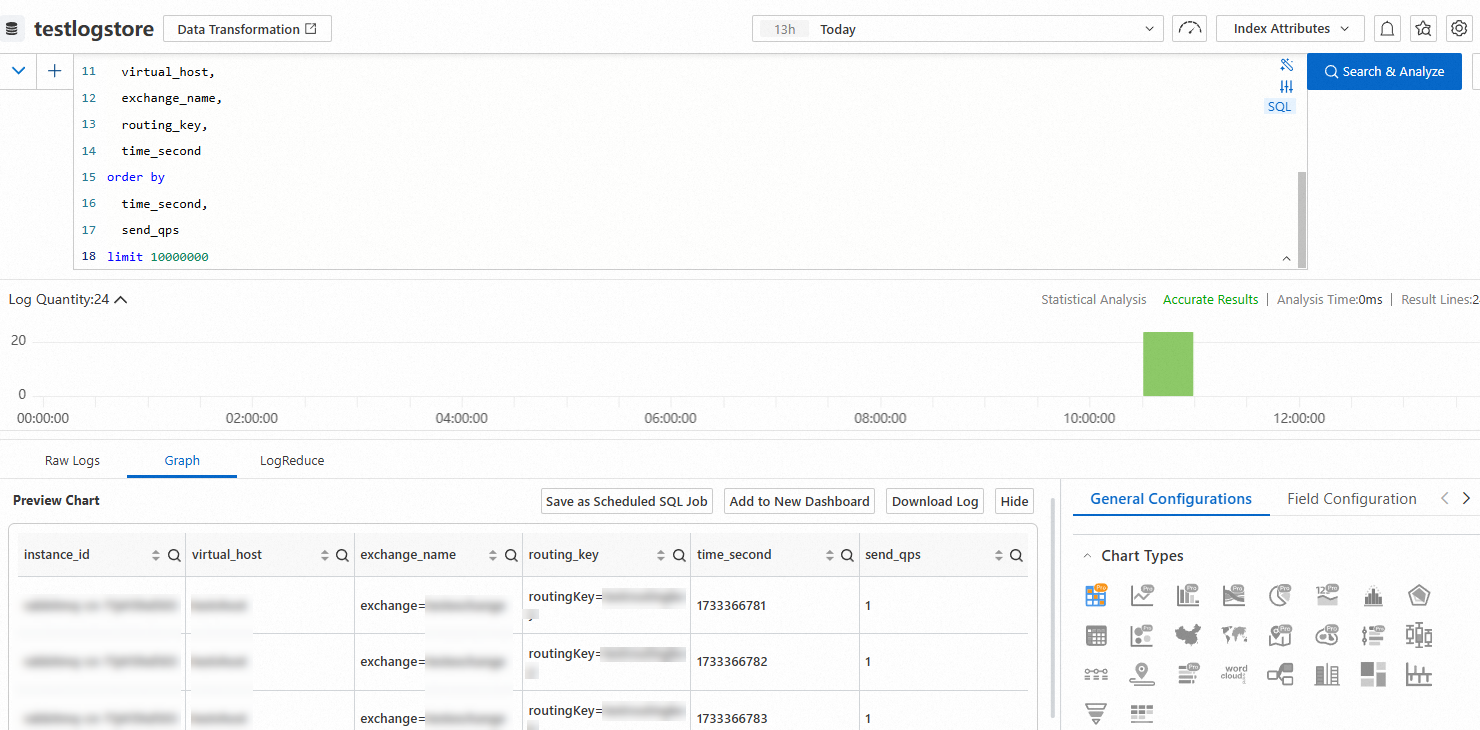The width and height of the screenshot is (1480, 730).
Task: Select the word cloud chart type
Action: click(1234, 675)
